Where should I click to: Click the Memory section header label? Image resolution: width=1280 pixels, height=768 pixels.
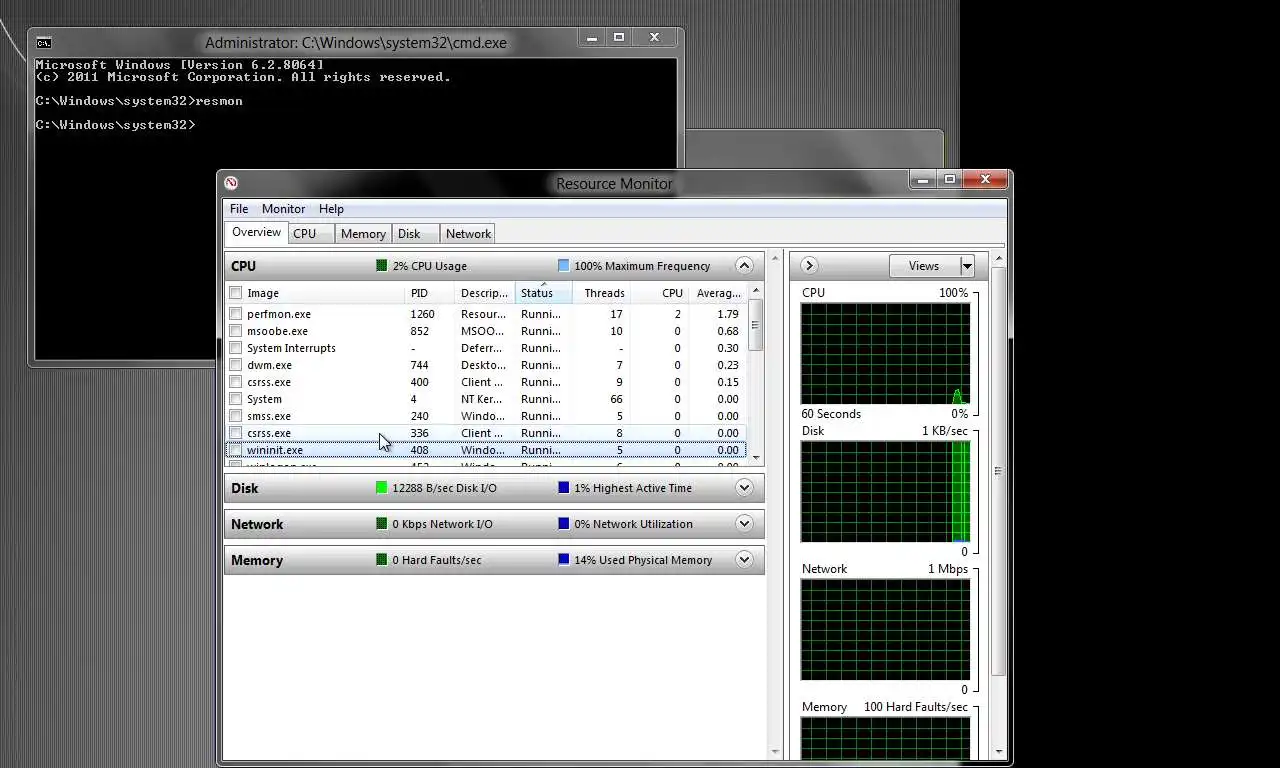257,560
